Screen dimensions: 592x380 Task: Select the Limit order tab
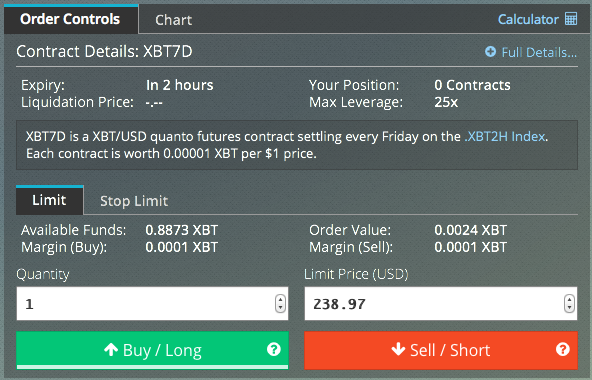pos(49,200)
